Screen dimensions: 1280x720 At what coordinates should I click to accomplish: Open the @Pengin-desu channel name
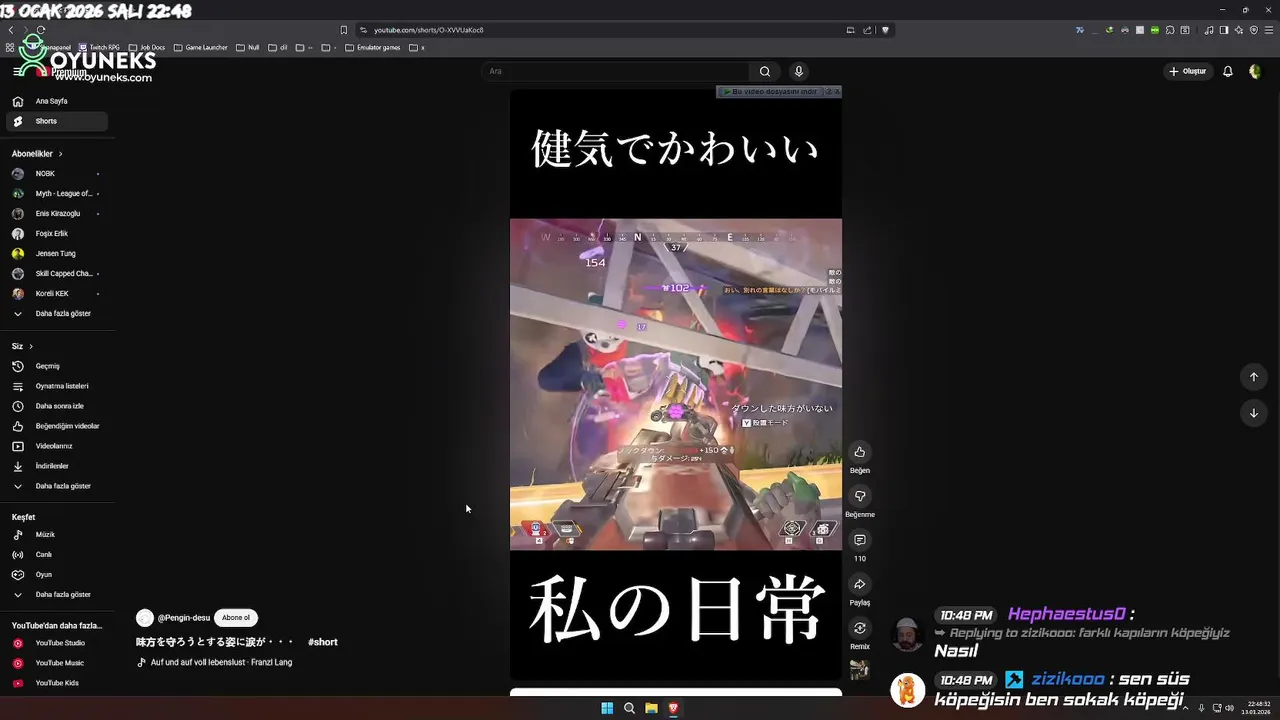pyautogui.click(x=184, y=618)
